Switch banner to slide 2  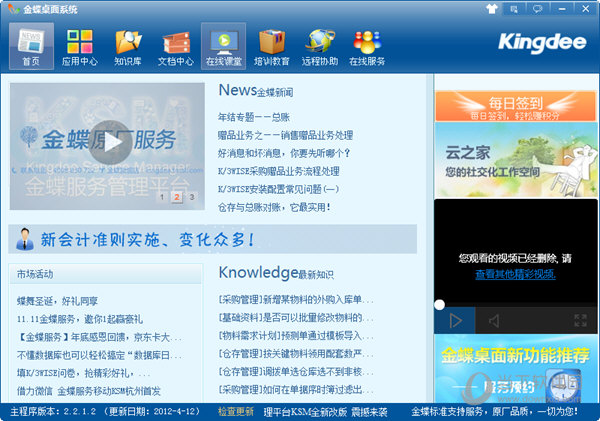(176, 197)
